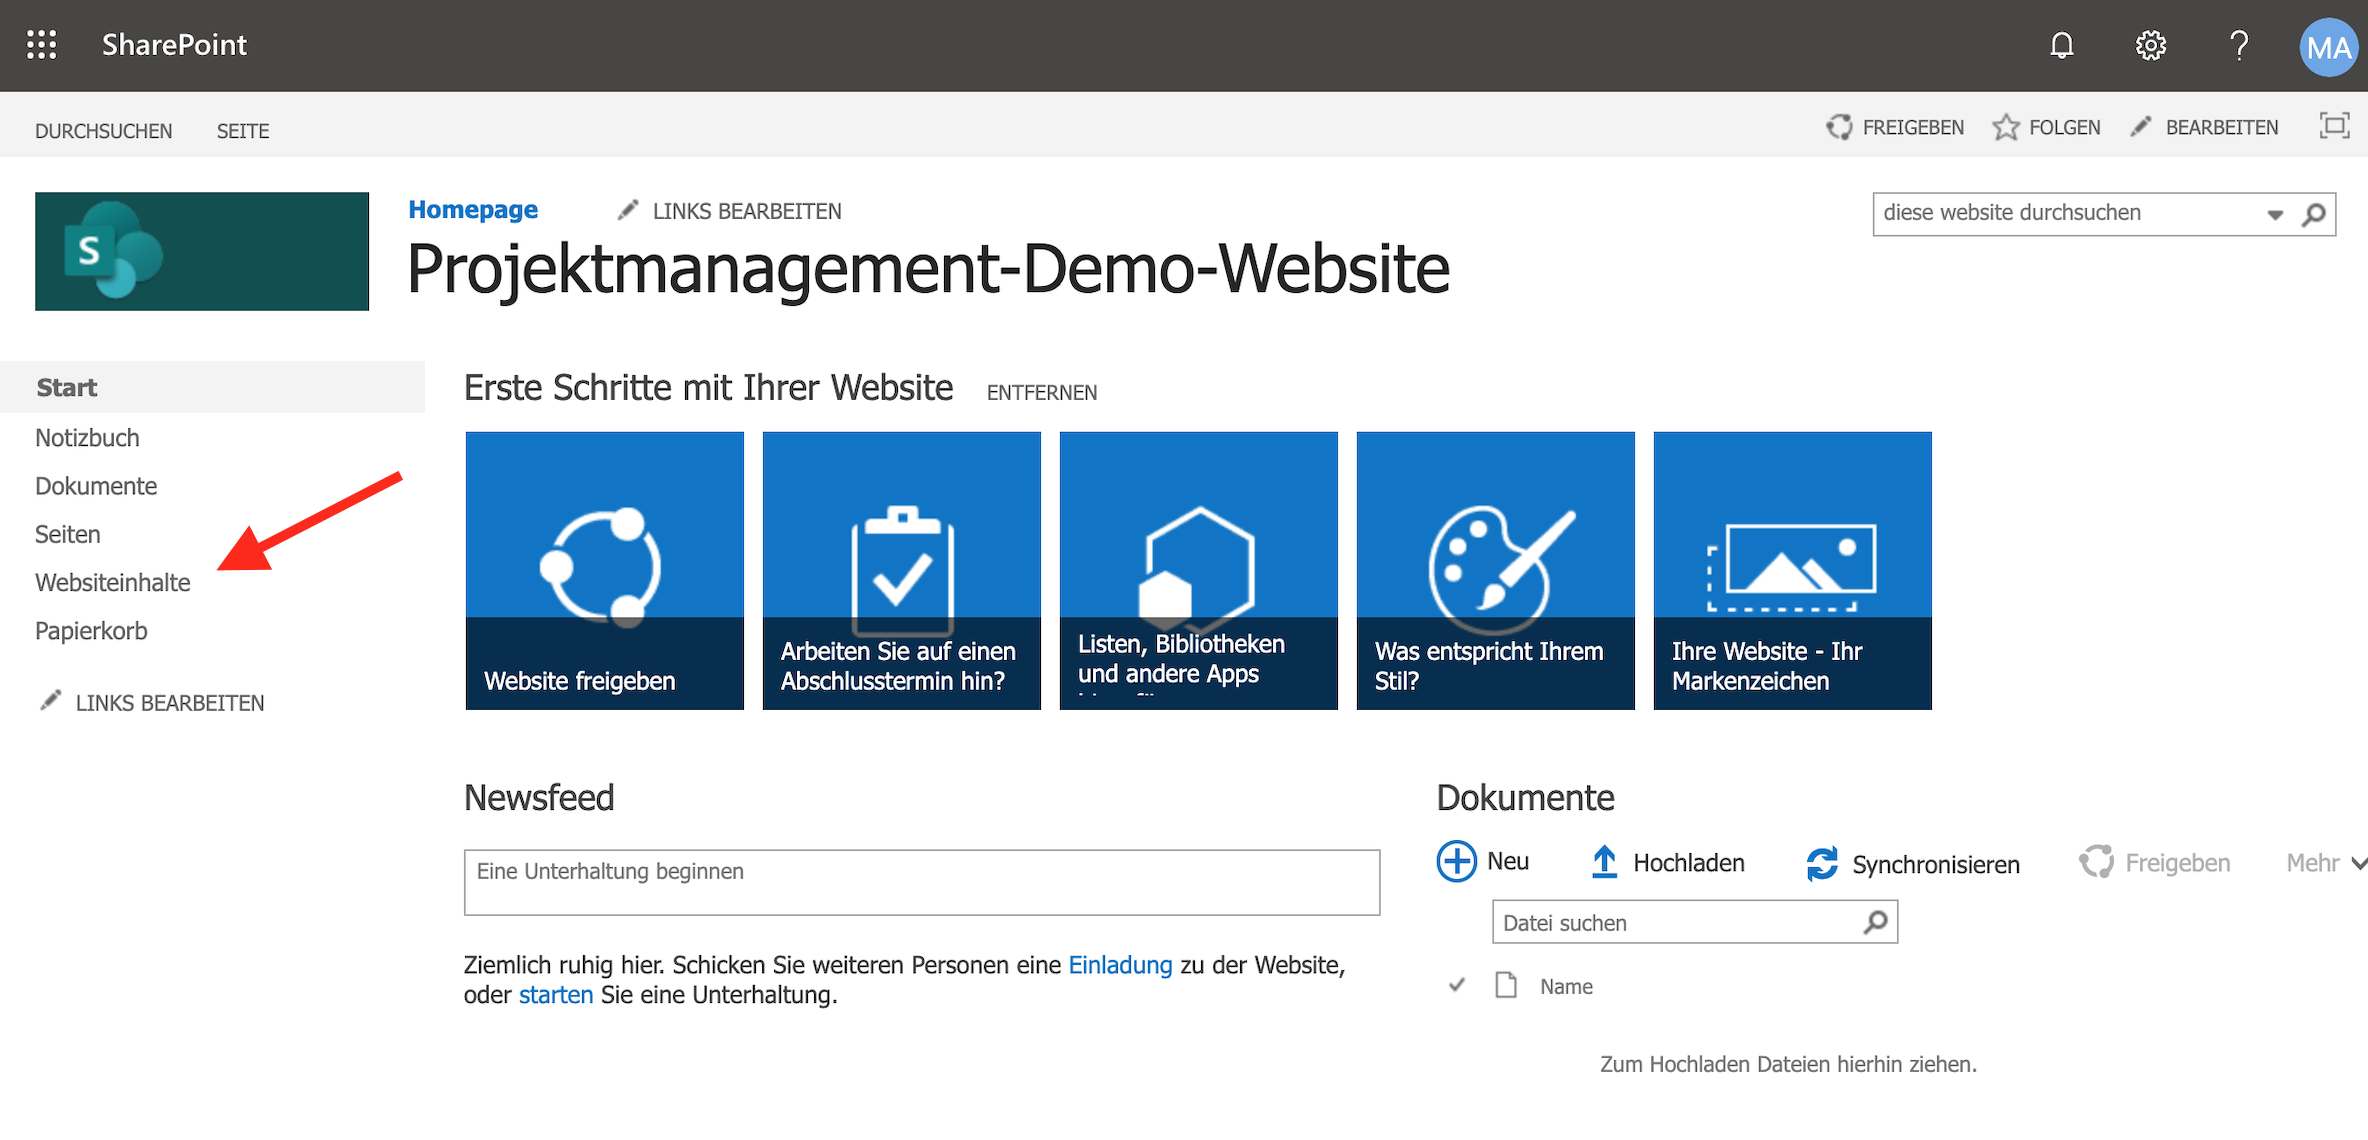Follow the site with the FOLGEN star

[x=2046, y=127]
